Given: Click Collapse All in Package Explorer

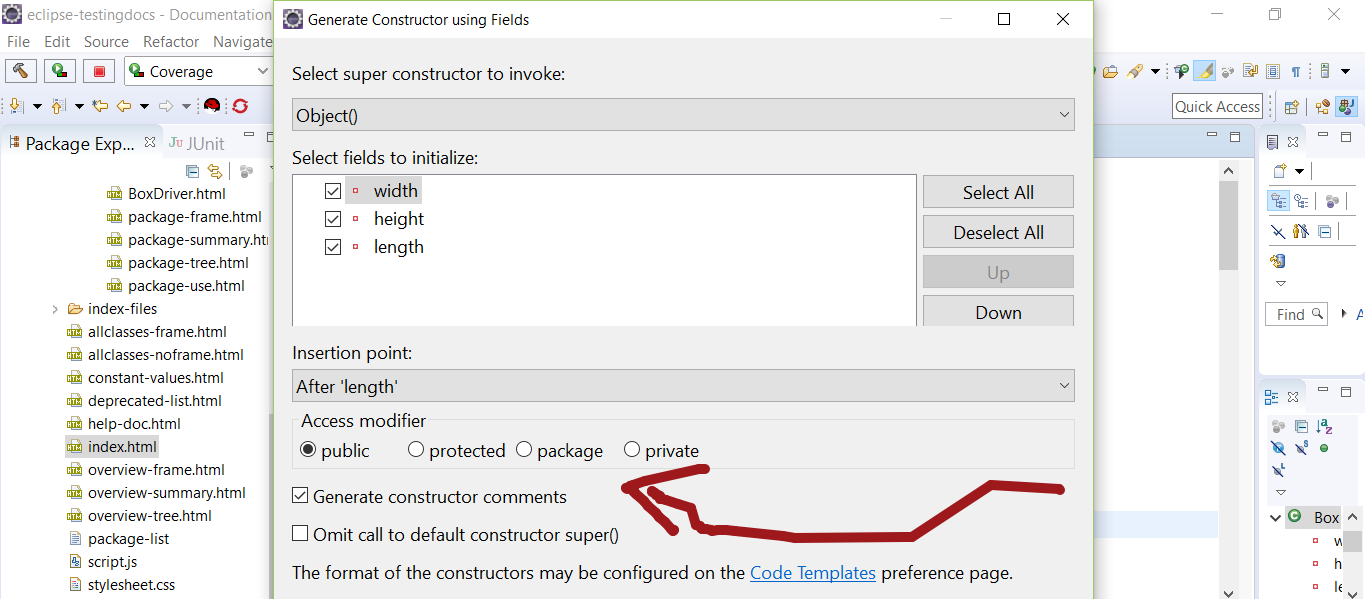Looking at the screenshot, I should click(193, 171).
